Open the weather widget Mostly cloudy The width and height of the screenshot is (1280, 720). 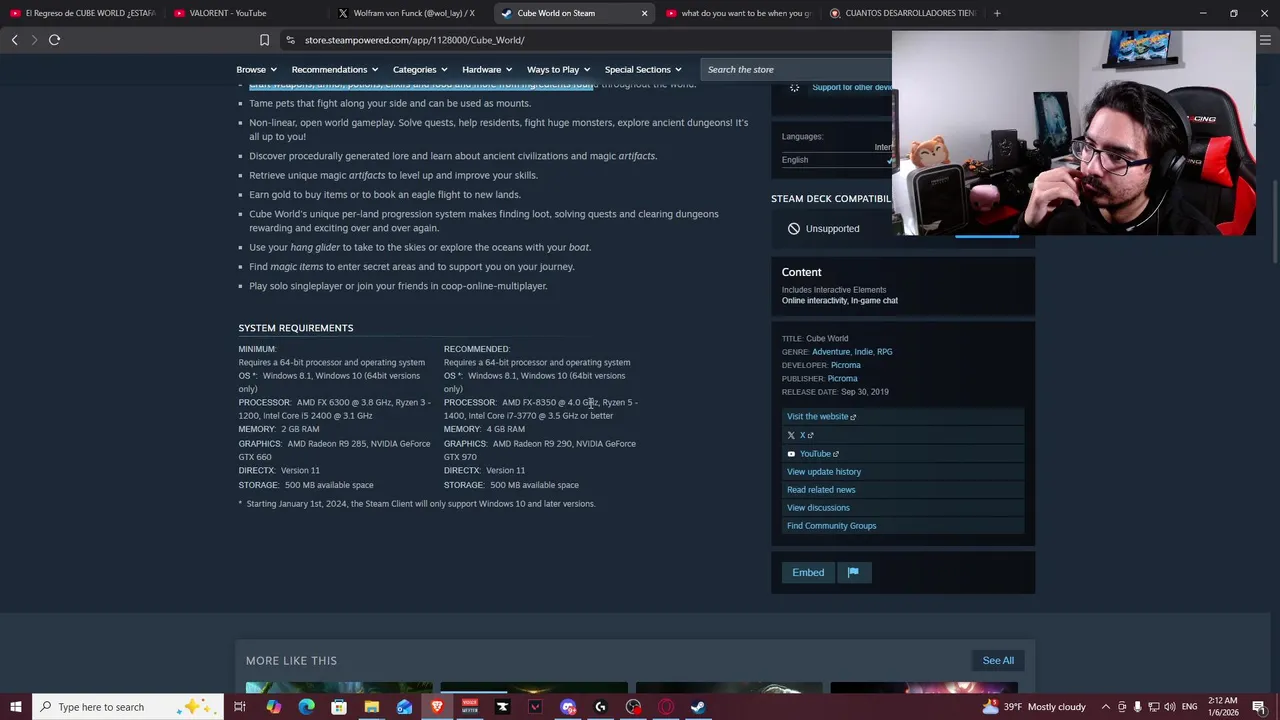click(x=1035, y=707)
